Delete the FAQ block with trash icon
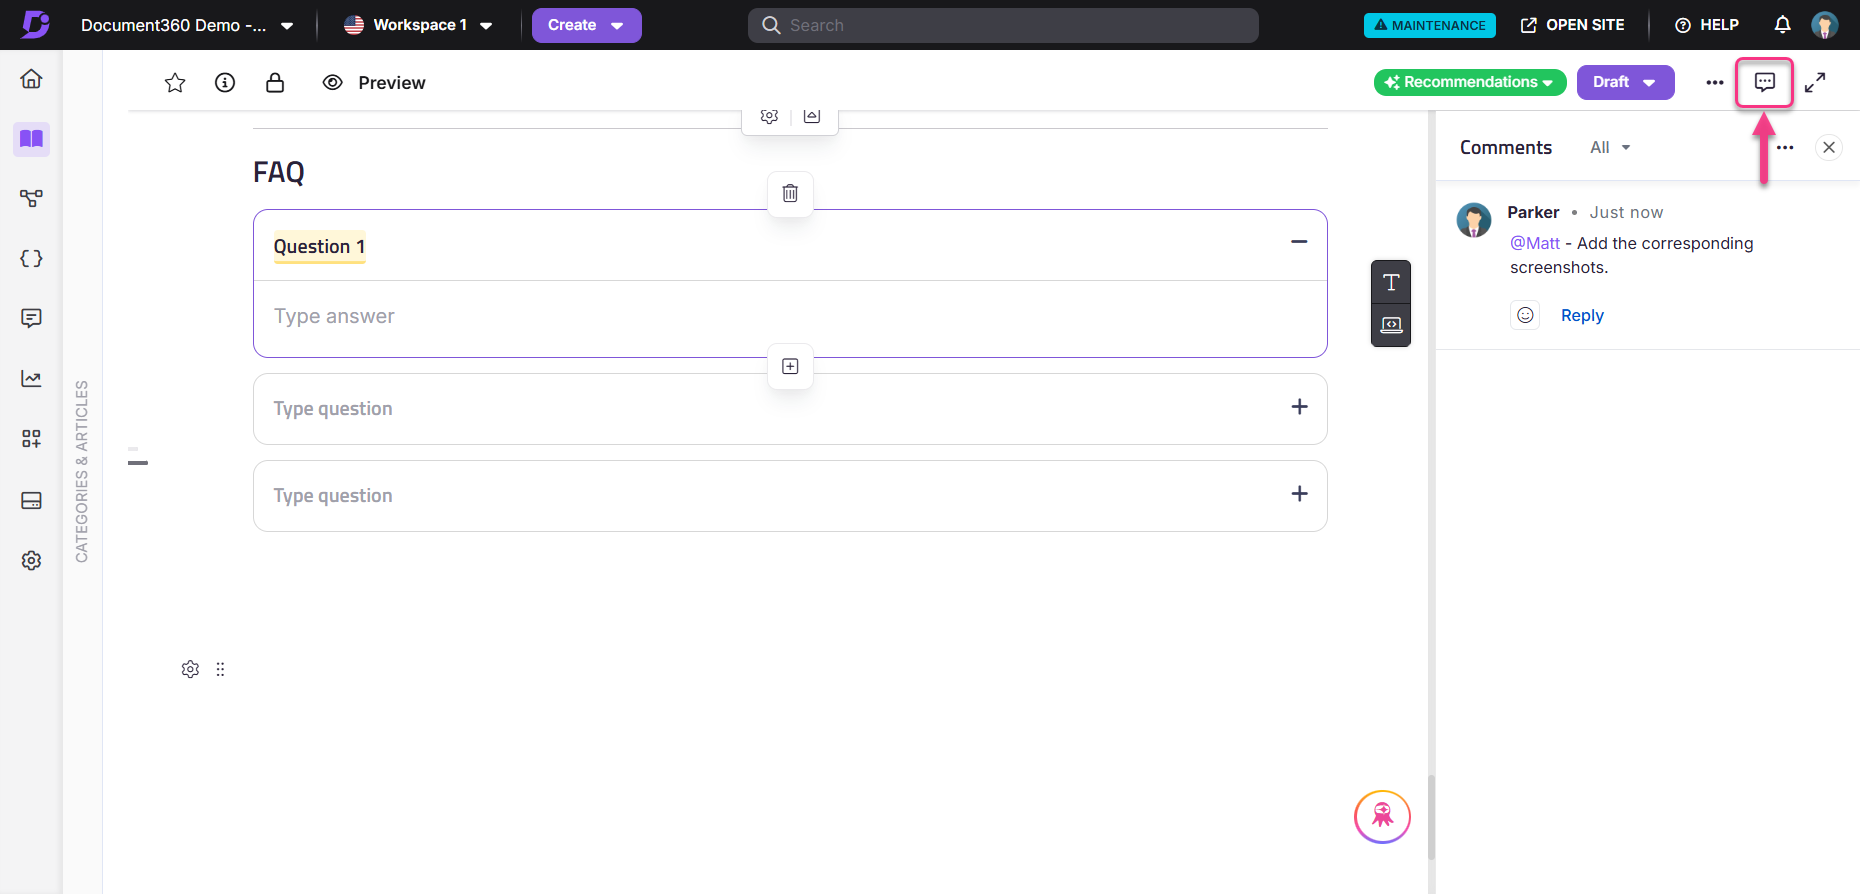Screen dimensions: 1860x894 790,193
